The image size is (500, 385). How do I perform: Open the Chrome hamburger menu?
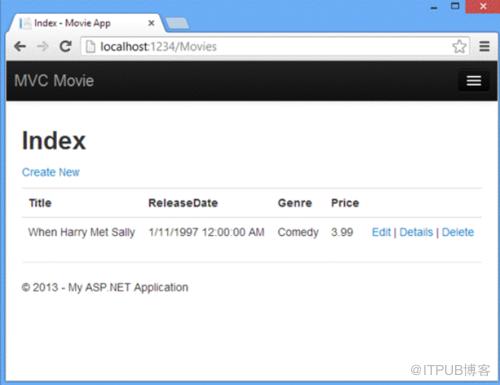[484, 46]
